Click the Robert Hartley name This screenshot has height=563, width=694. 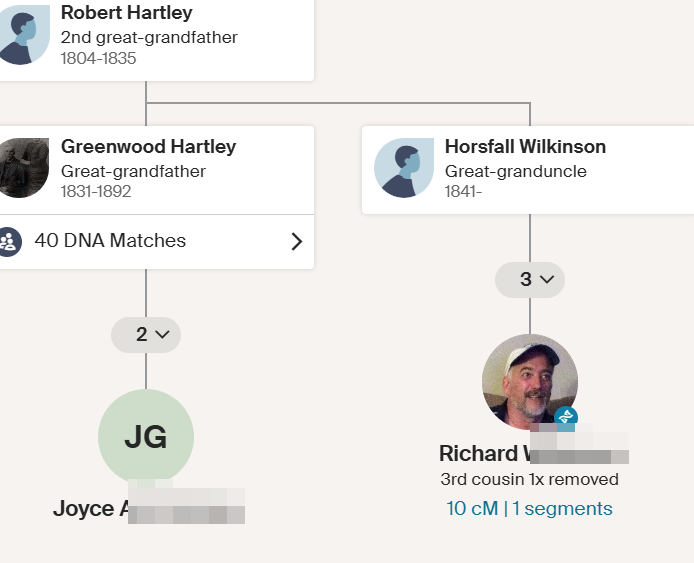tap(127, 13)
